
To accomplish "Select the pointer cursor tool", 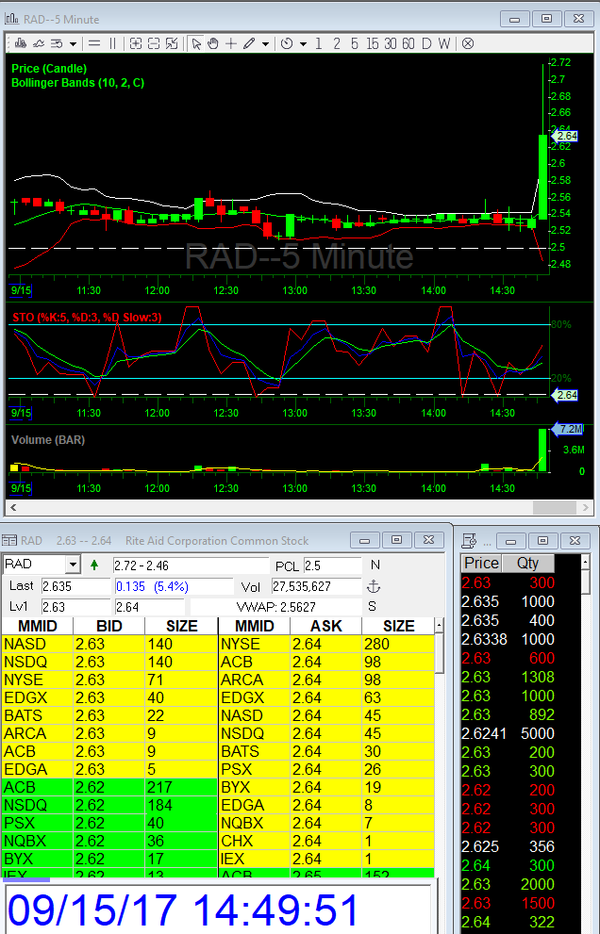I will click(197, 43).
